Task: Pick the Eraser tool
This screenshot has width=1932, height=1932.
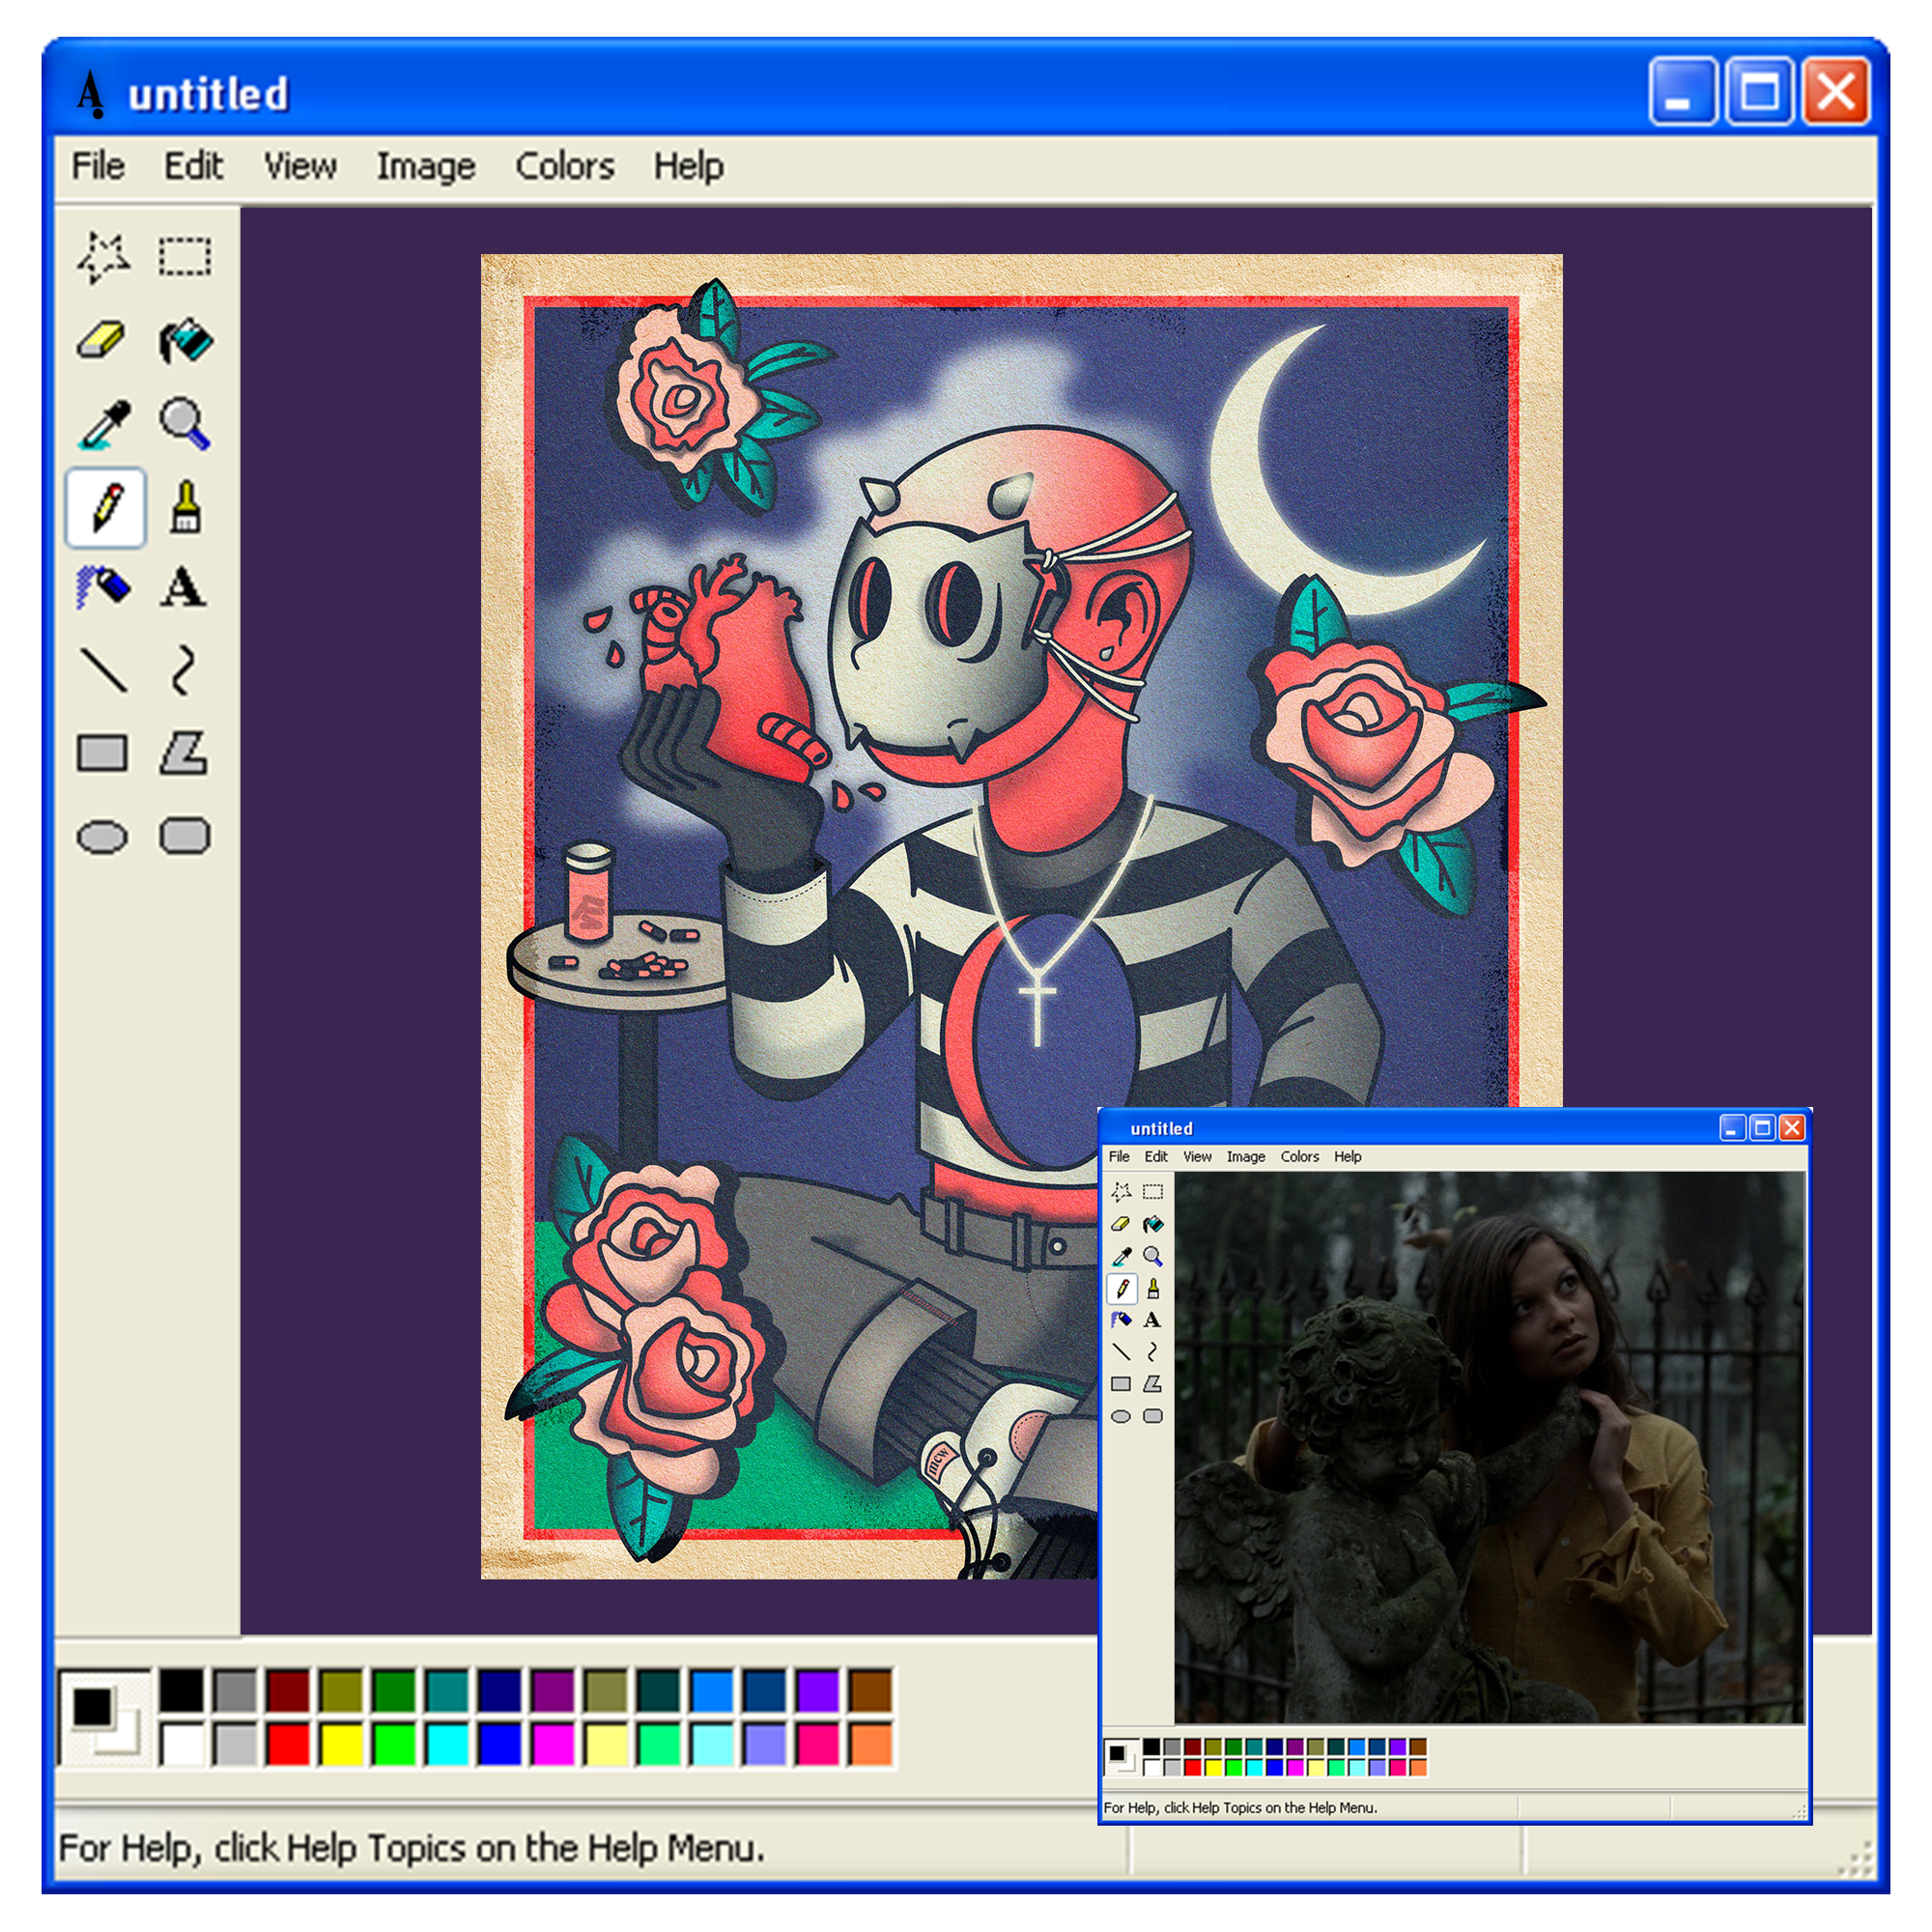Action: click(x=101, y=341)
